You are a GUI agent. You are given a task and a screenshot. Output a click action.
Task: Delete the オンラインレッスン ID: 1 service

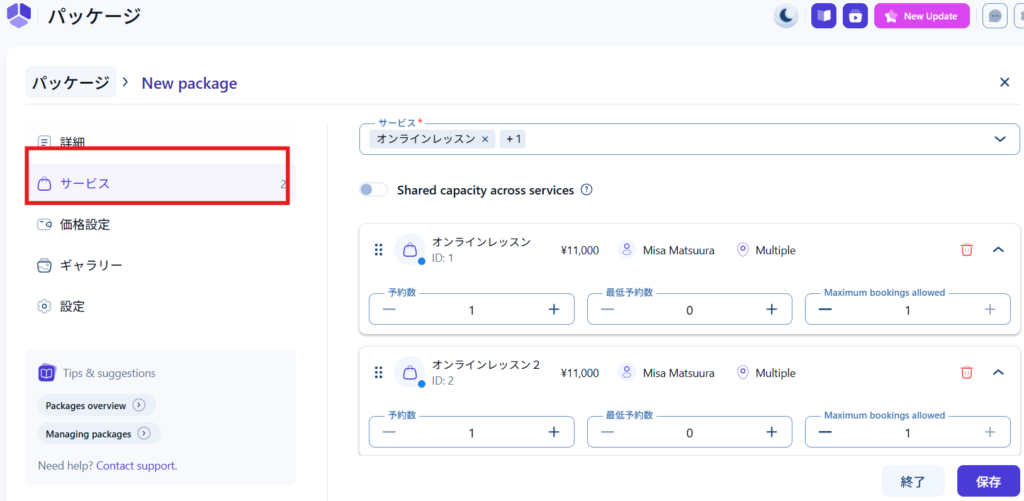[x=966, y=250]
